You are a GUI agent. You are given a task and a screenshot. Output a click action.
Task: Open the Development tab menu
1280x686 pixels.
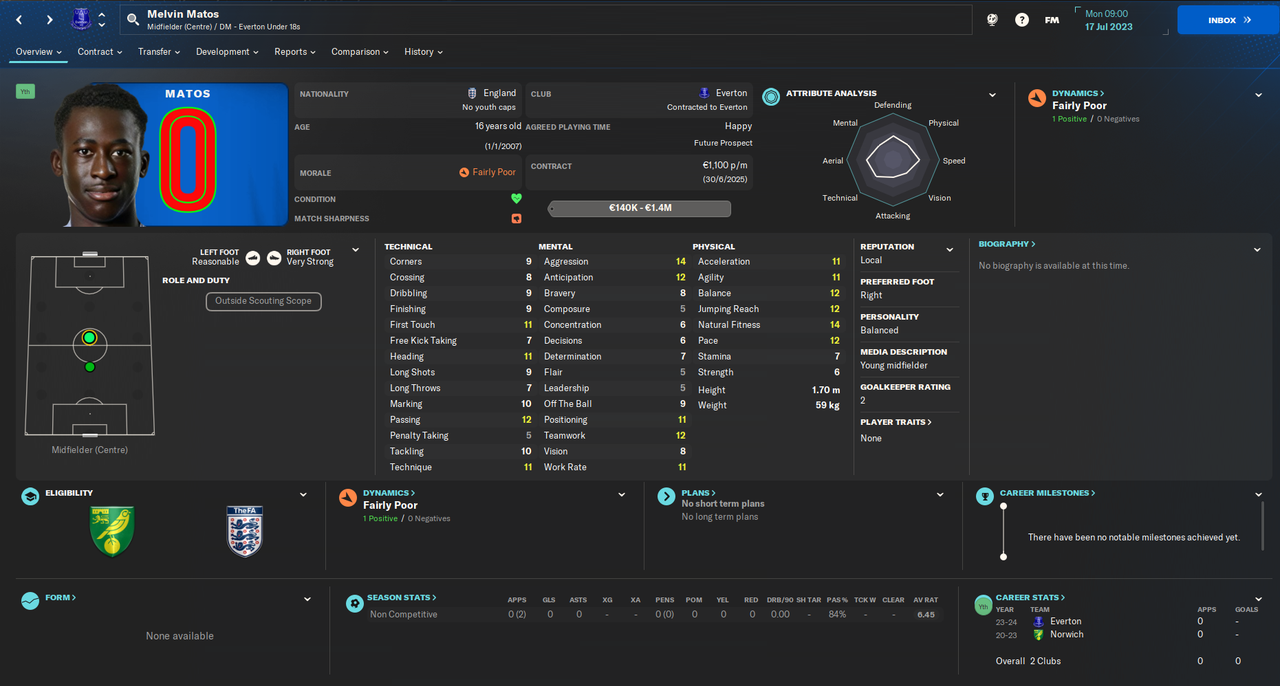point(227,52)
